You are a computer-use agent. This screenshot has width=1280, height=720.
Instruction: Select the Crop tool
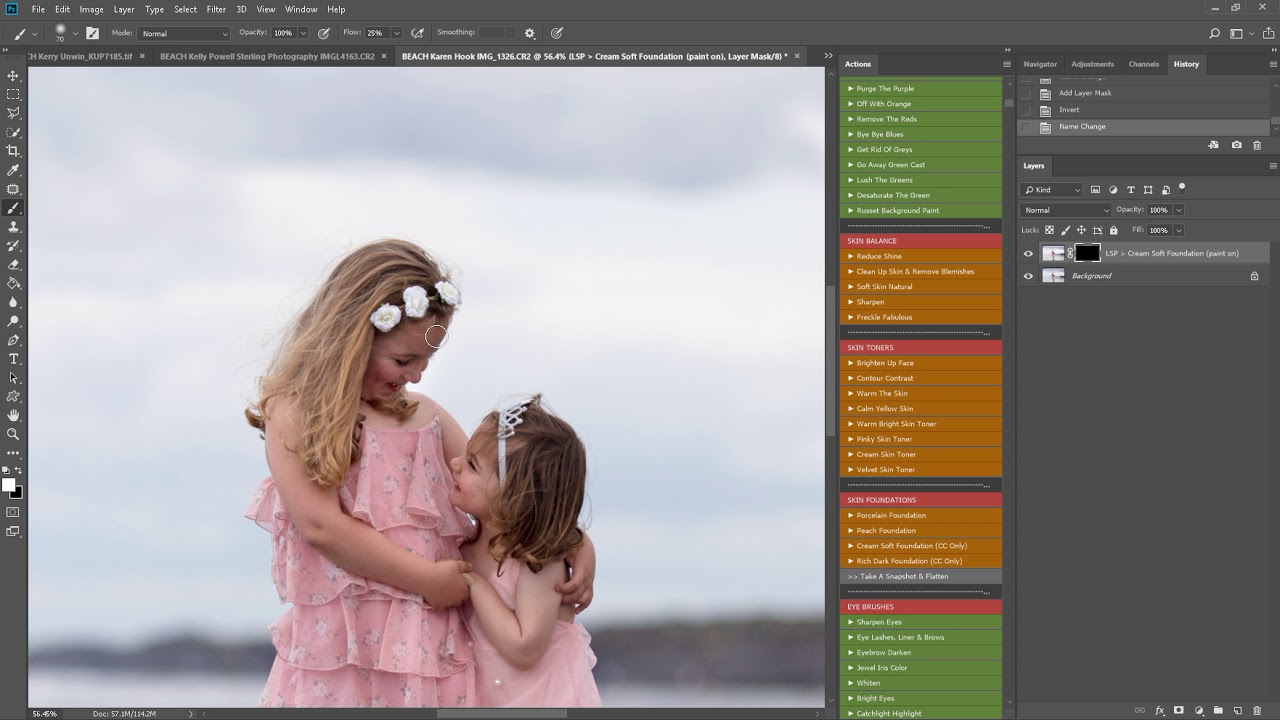[x=13, y=151]
